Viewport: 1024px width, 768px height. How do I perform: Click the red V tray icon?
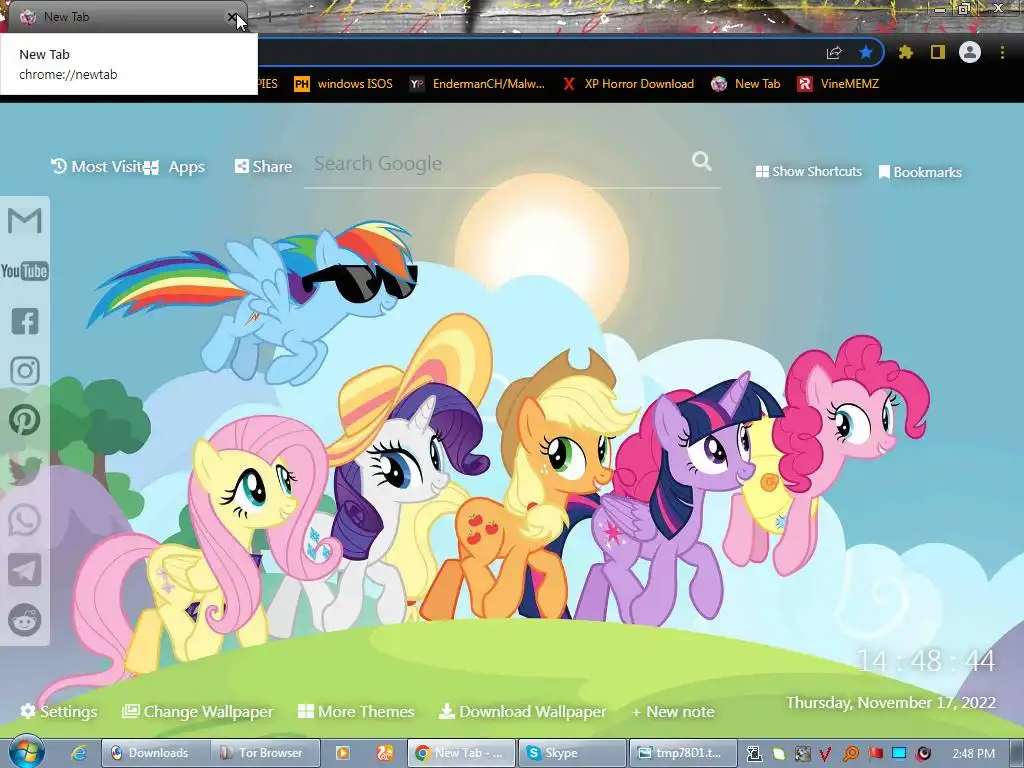(825, 754)
